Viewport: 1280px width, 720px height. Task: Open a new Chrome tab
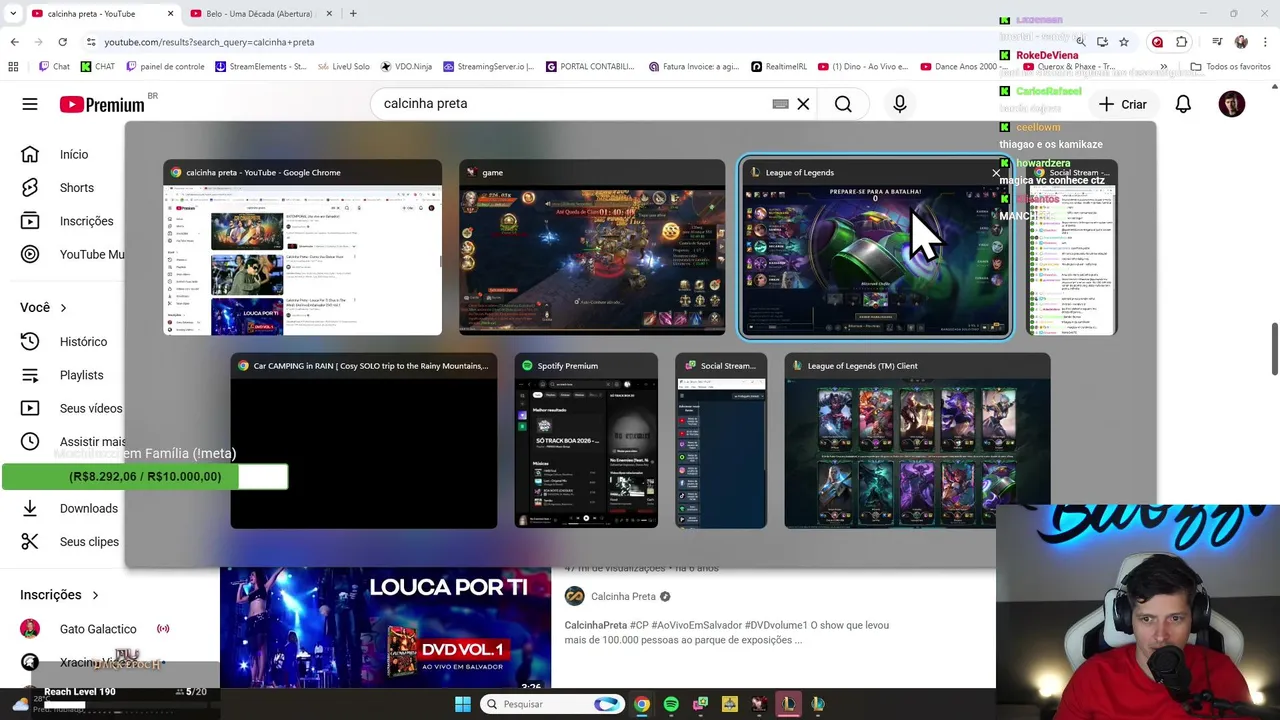pyautogui.click(x=353, y=14)
